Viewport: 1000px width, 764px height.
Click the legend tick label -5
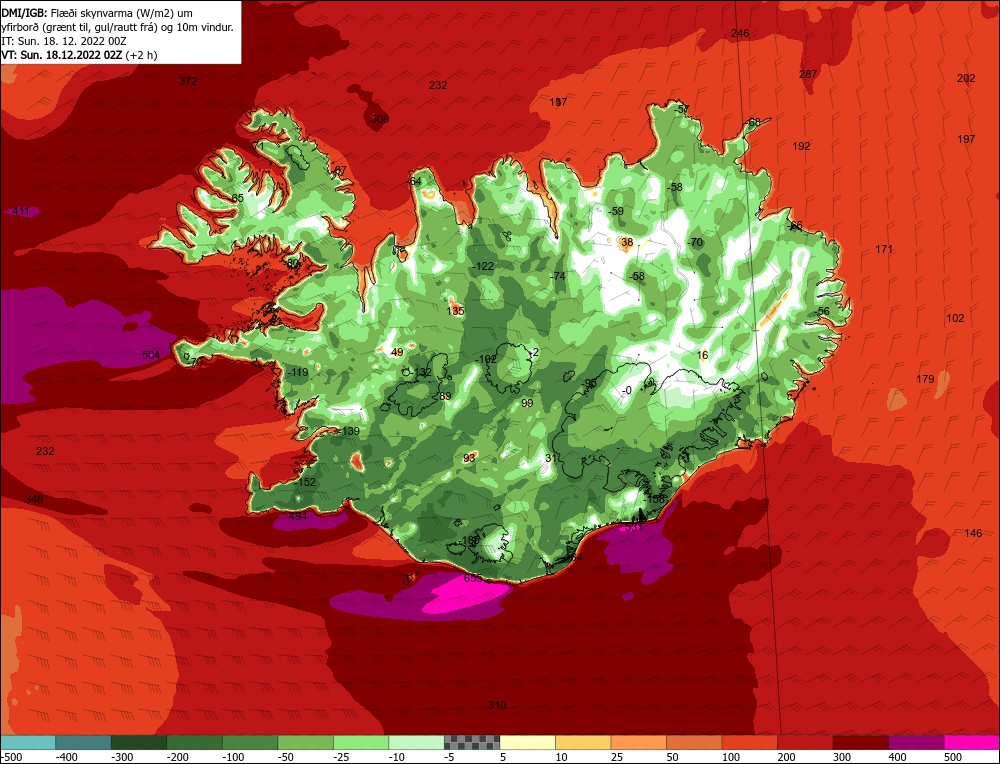[452, 757]
